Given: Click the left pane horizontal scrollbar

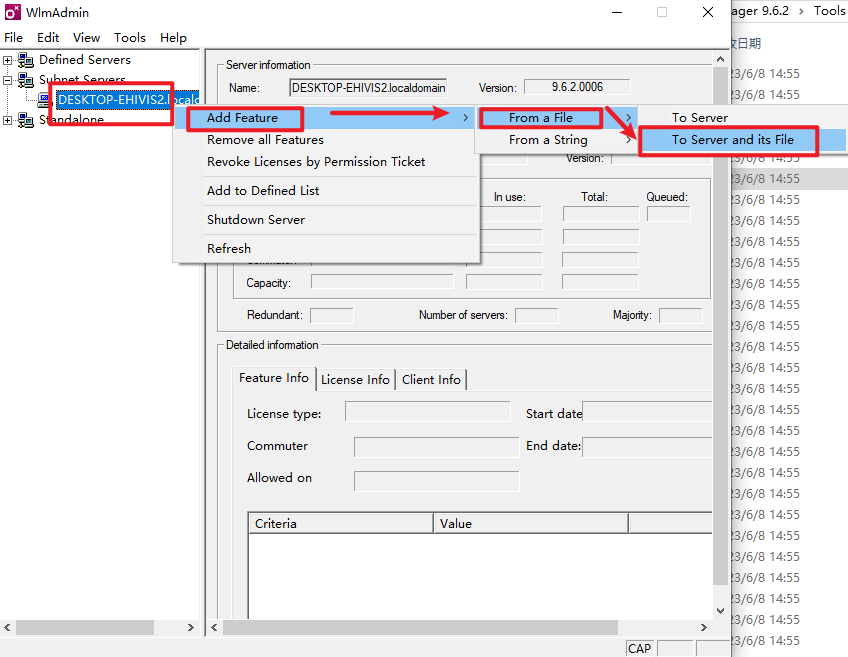Looking at the screenshot, I should (100, 628).
